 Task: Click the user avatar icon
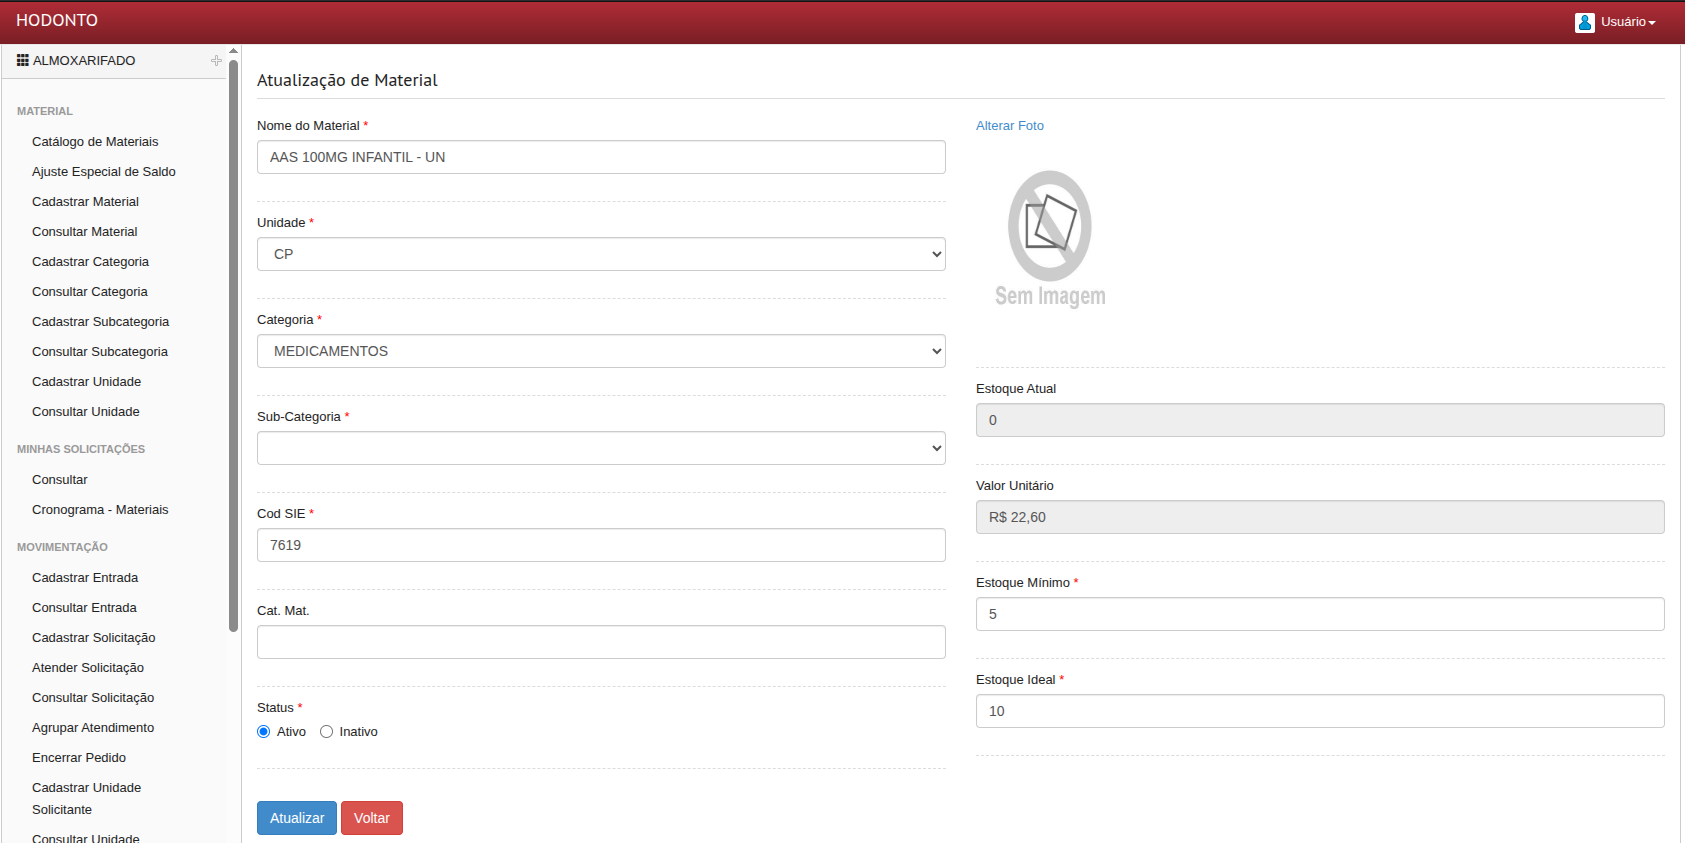pyautogui.click(x=1584, y=22)
